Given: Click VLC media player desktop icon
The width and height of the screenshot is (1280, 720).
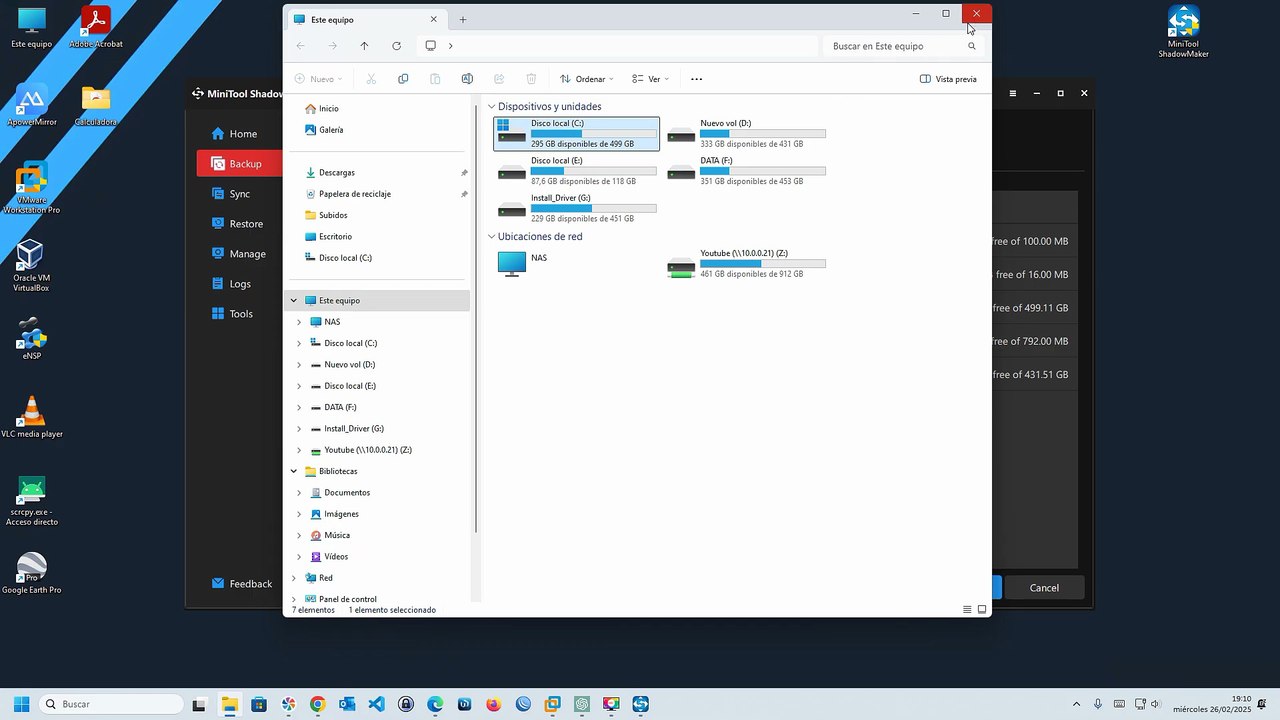Looking at the screenshot, I should (x=32, y=417).
